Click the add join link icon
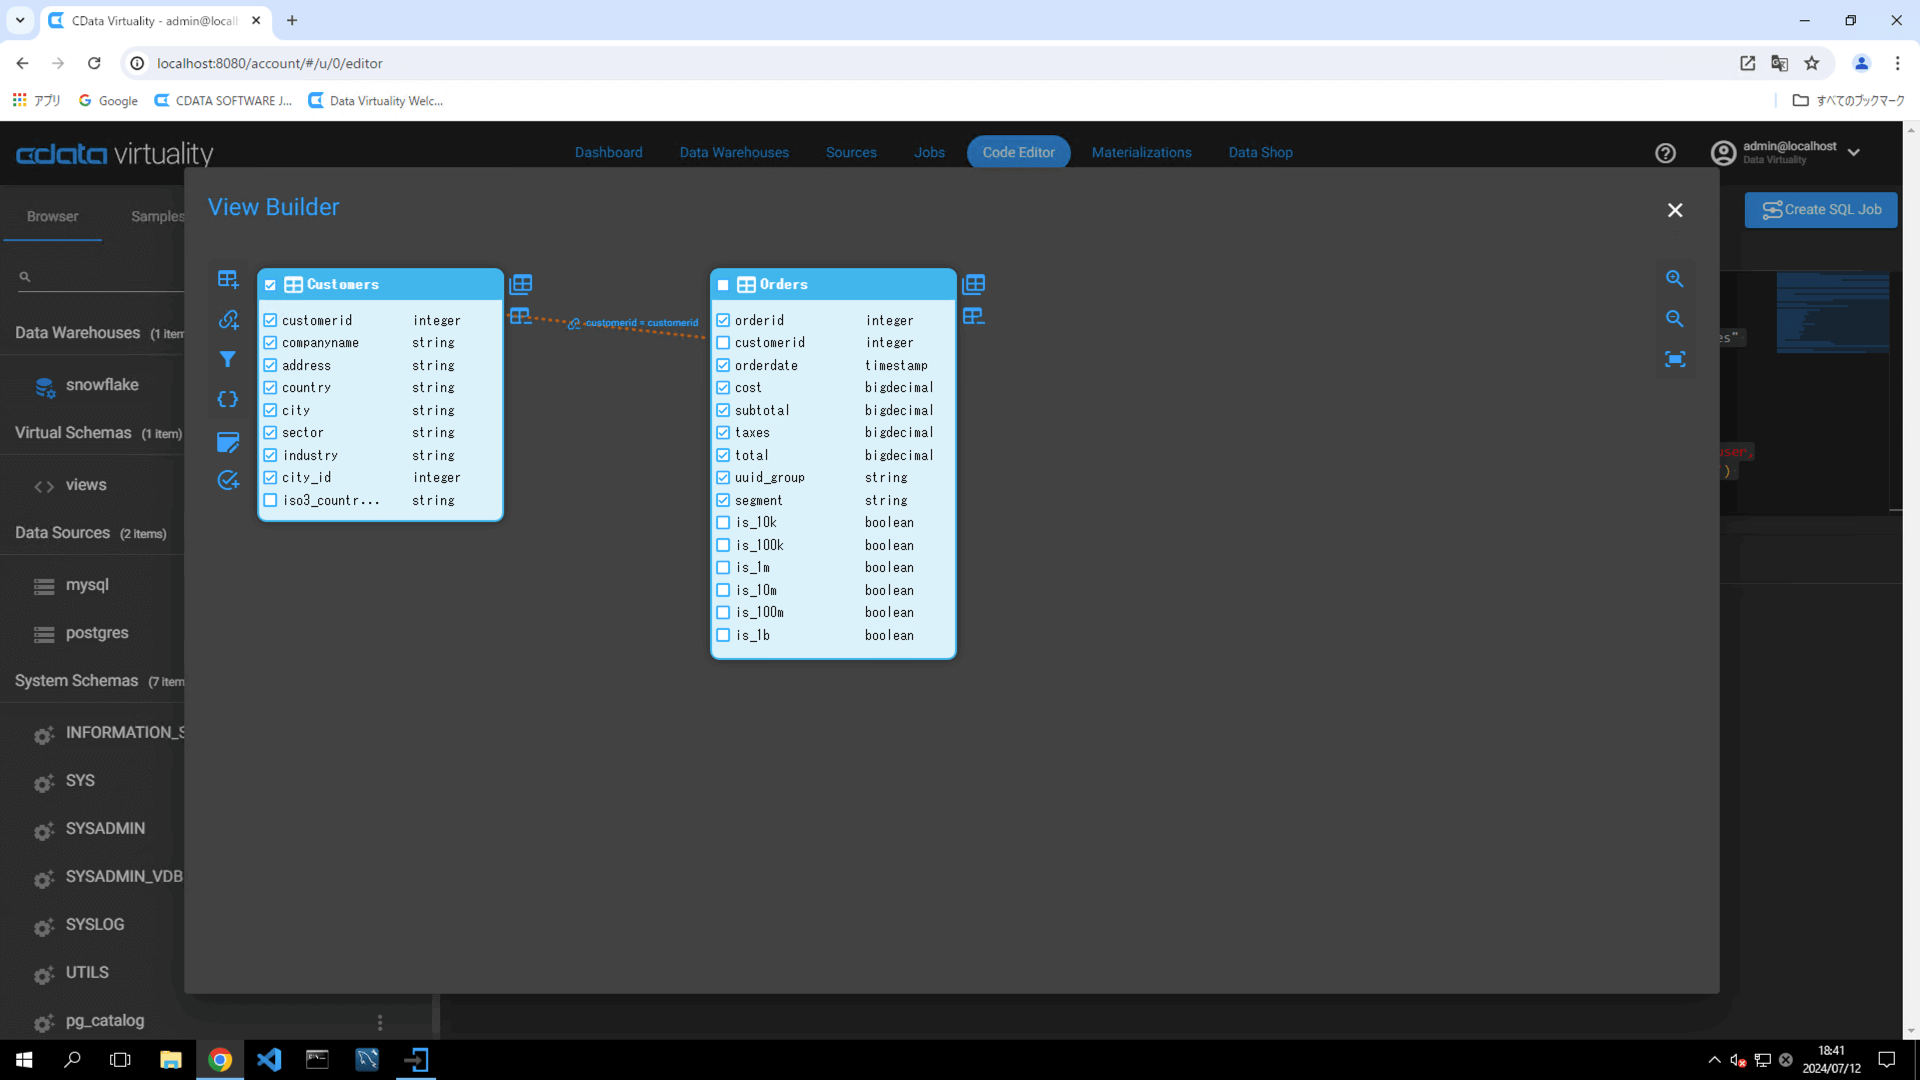This screenshot has width=1920, height=1080. coord(228,319)
